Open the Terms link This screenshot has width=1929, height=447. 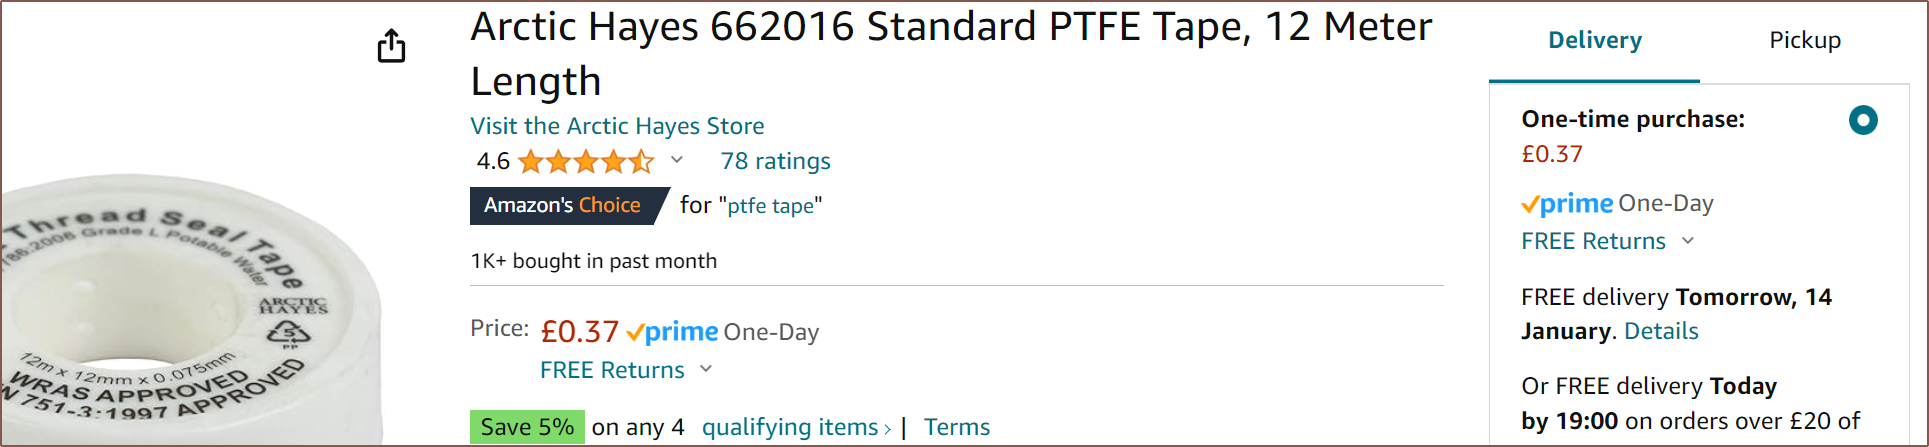point(956,427)
